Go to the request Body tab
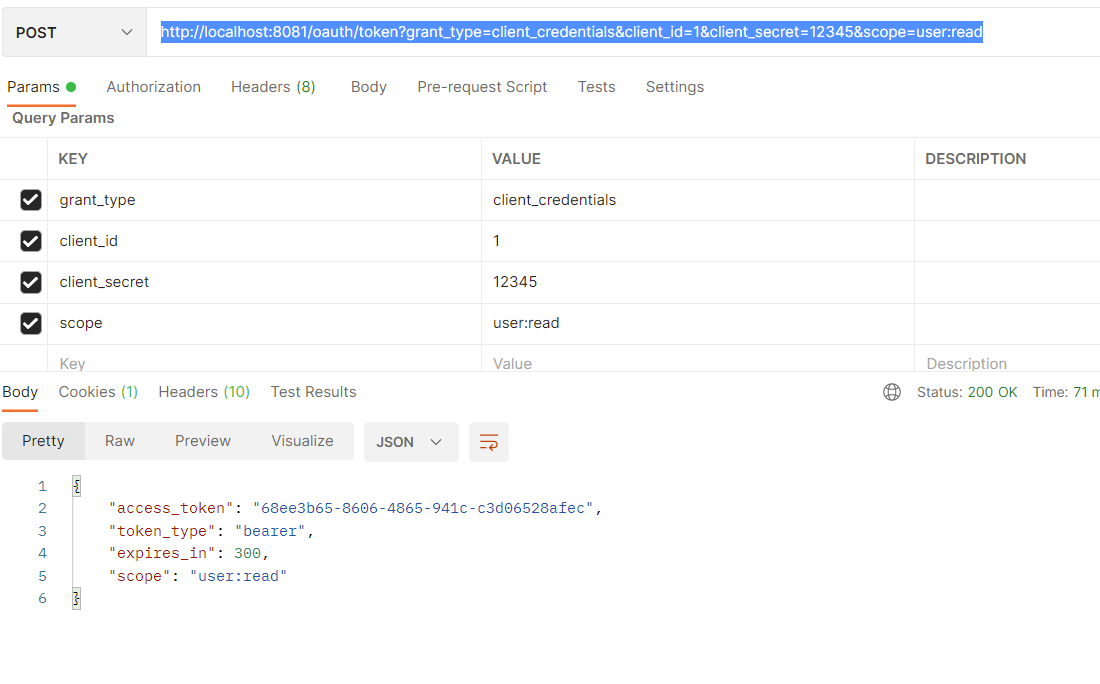The height and width of the screenshot is (684, 1100). pos(368,87)
